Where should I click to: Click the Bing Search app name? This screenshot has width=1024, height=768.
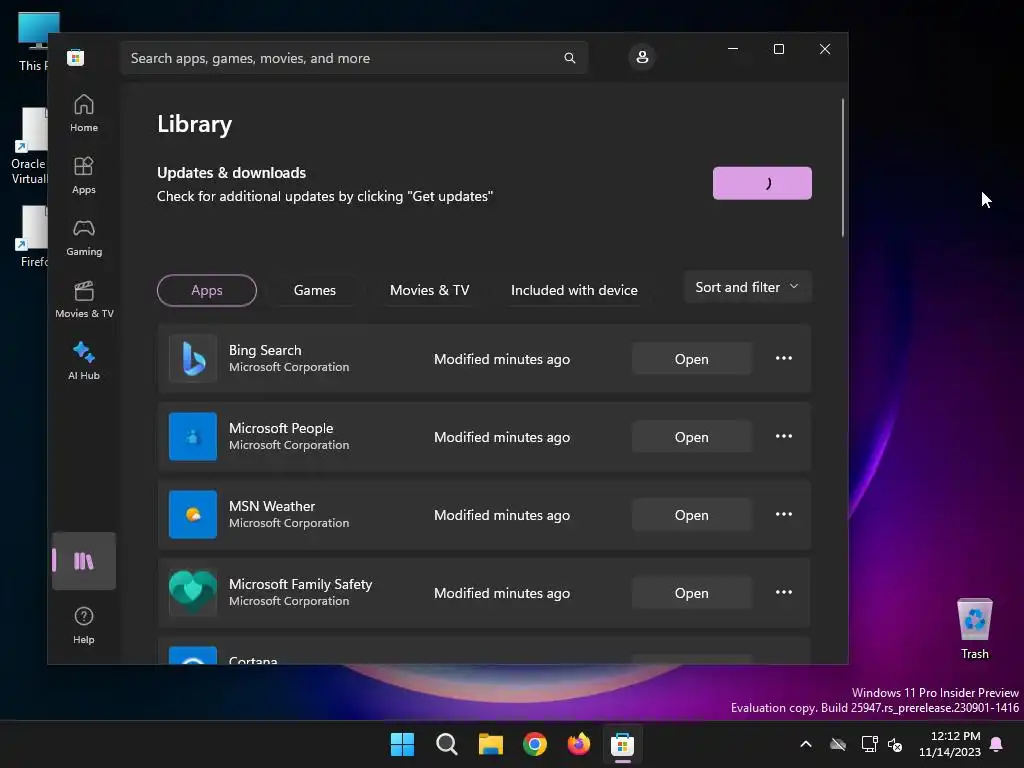pos(265,350)
